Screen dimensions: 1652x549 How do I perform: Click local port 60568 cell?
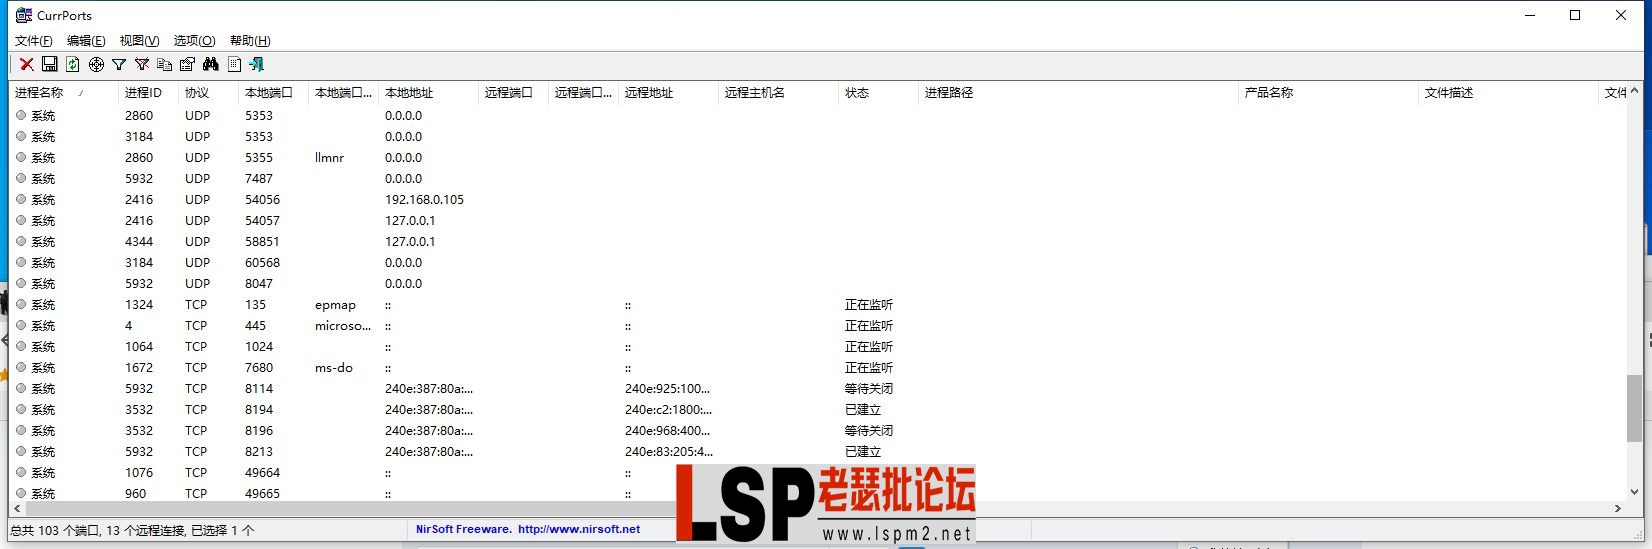pos(262,262)
